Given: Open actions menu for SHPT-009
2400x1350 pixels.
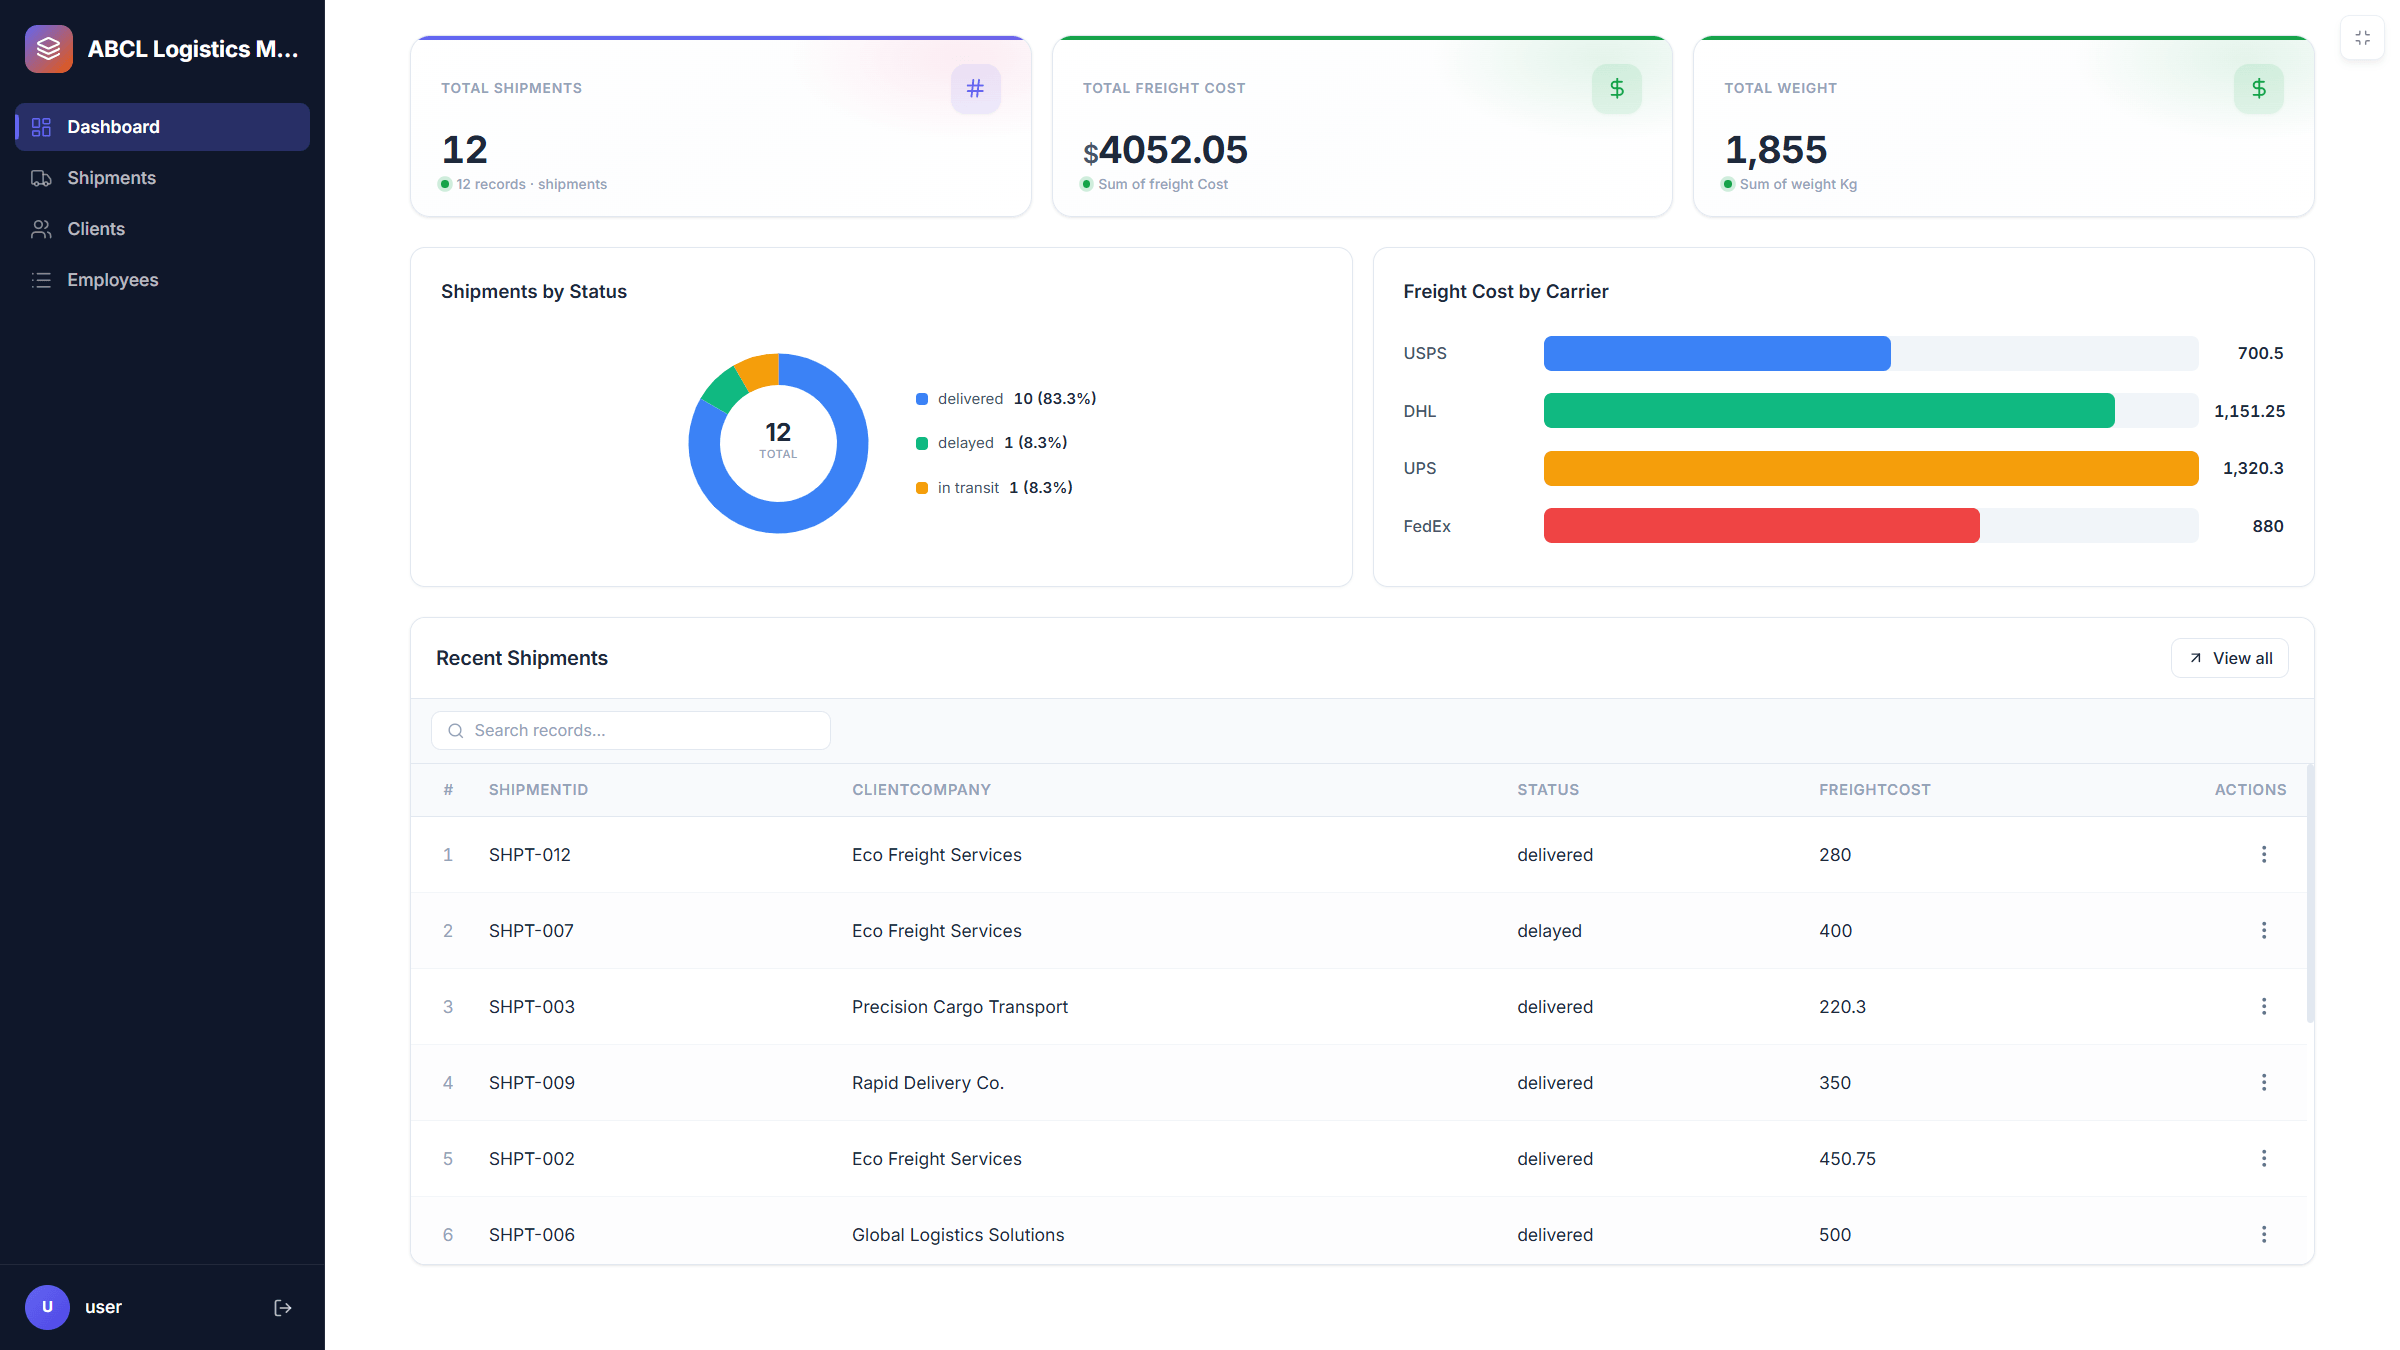Looking at the screenshot, I should click(x=2264, y=1082).
